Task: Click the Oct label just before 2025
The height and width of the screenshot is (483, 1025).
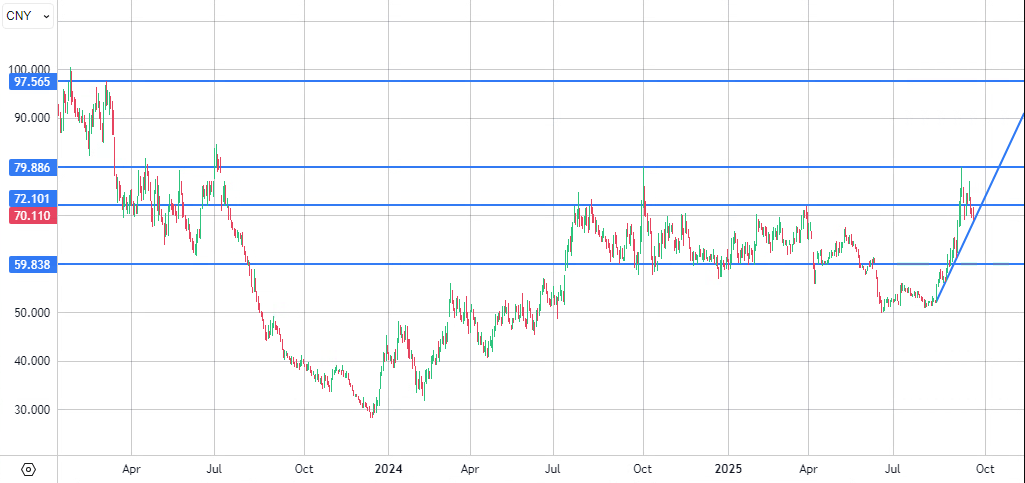Action: [643, 467]
